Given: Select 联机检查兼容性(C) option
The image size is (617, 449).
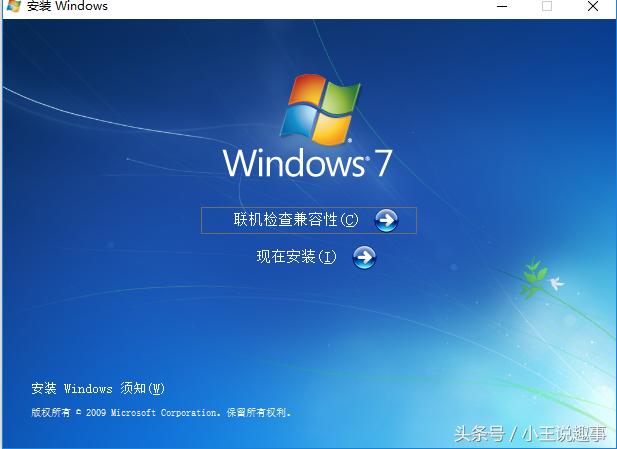Looking at the screenshot, I should click(x=308, y=220).
